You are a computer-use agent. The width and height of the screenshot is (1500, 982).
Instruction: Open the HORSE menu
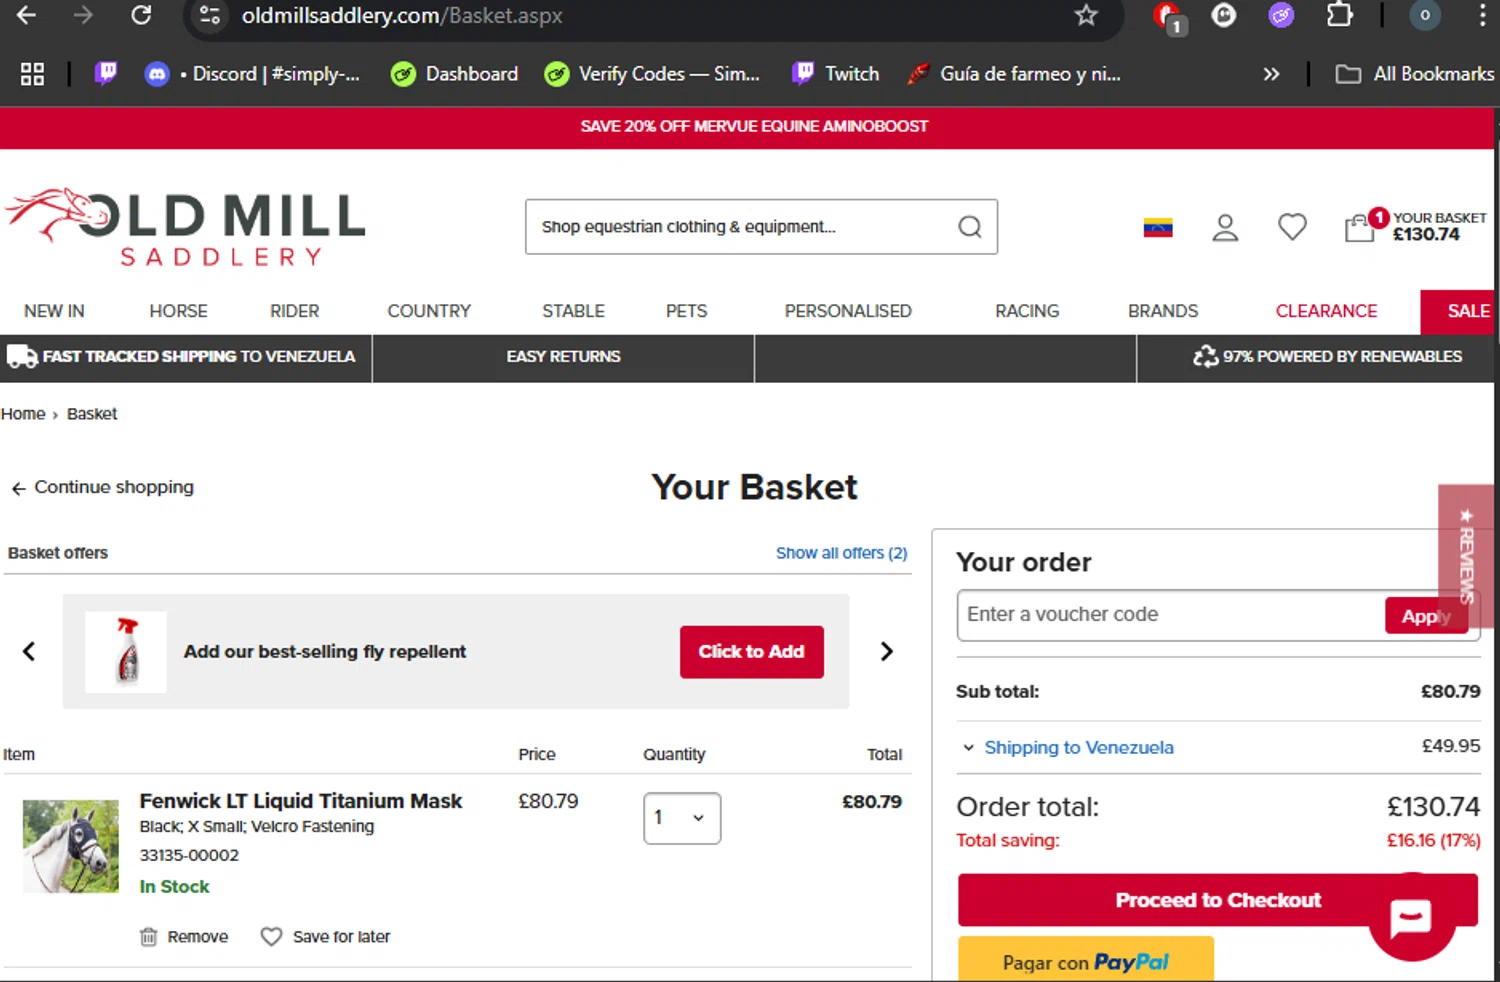tap(178, 311)
